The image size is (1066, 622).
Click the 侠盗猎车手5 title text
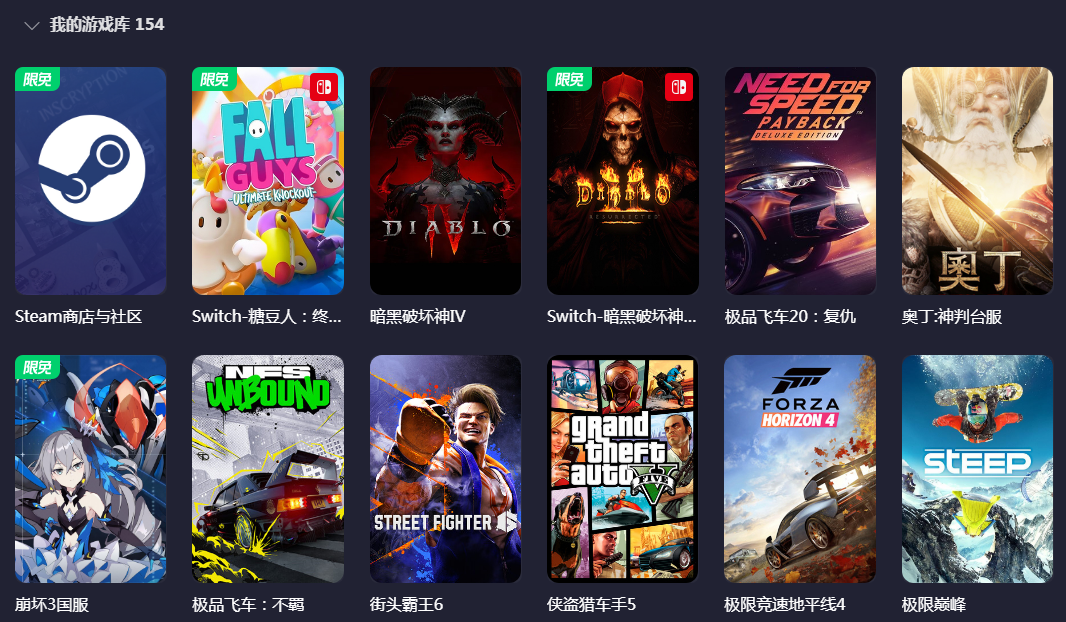pos(591,604)
